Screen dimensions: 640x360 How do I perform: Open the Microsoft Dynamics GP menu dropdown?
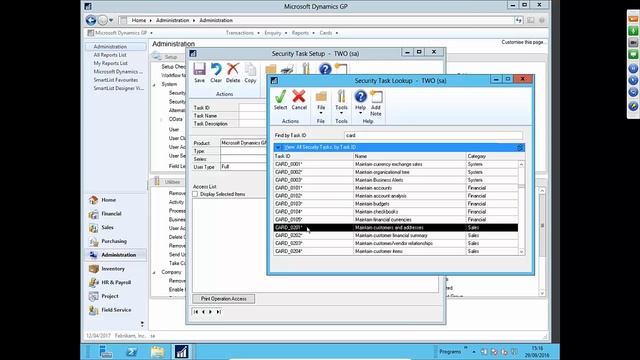tap(151, 33)
